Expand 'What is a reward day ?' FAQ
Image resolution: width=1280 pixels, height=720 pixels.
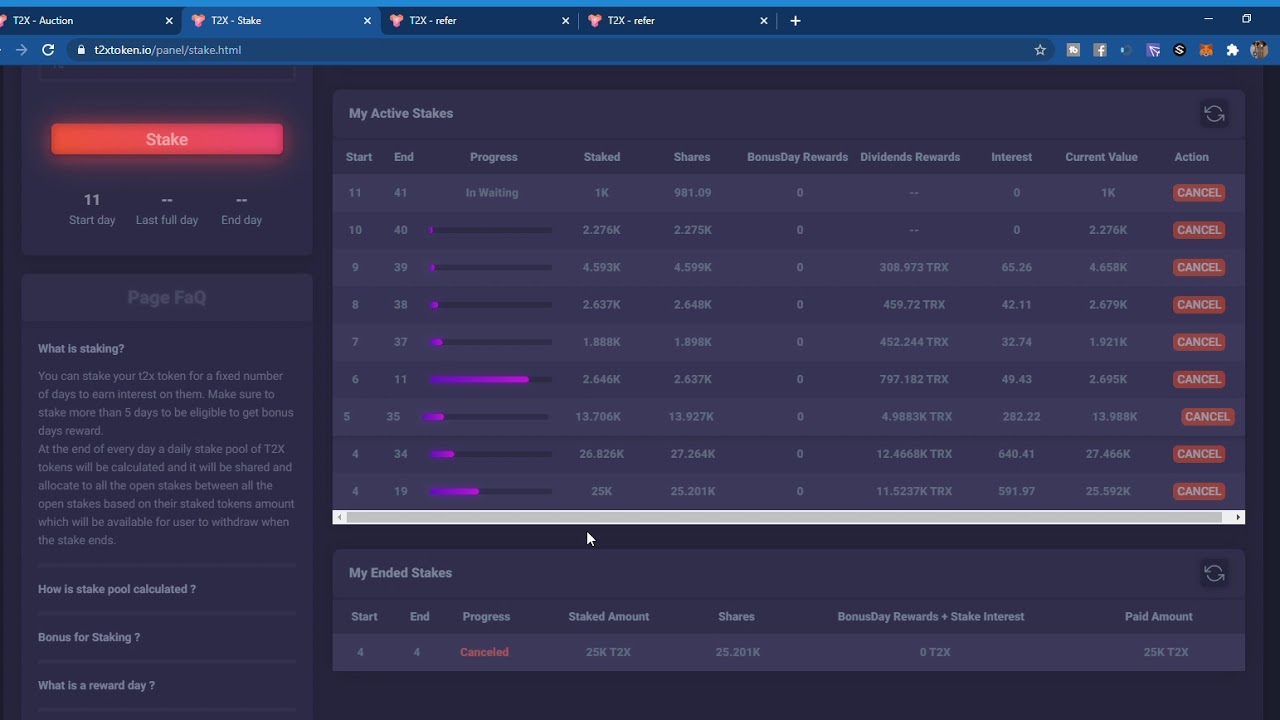click(x=96, y=685)
